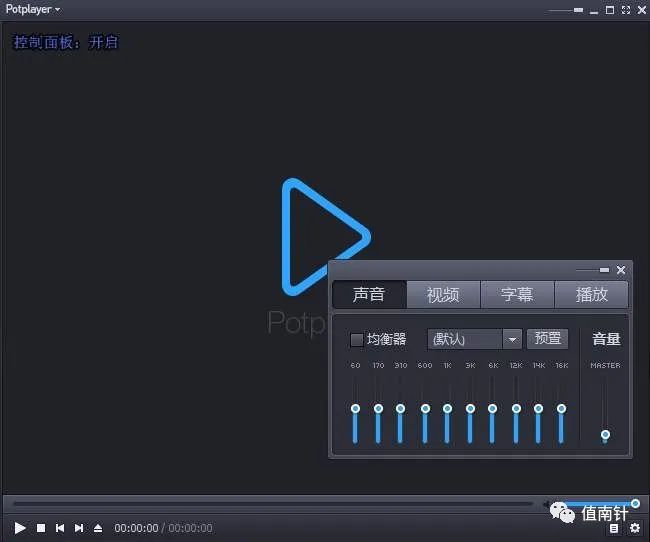
Task: Adjust the 1K equalizer slider
Action: 447,409
